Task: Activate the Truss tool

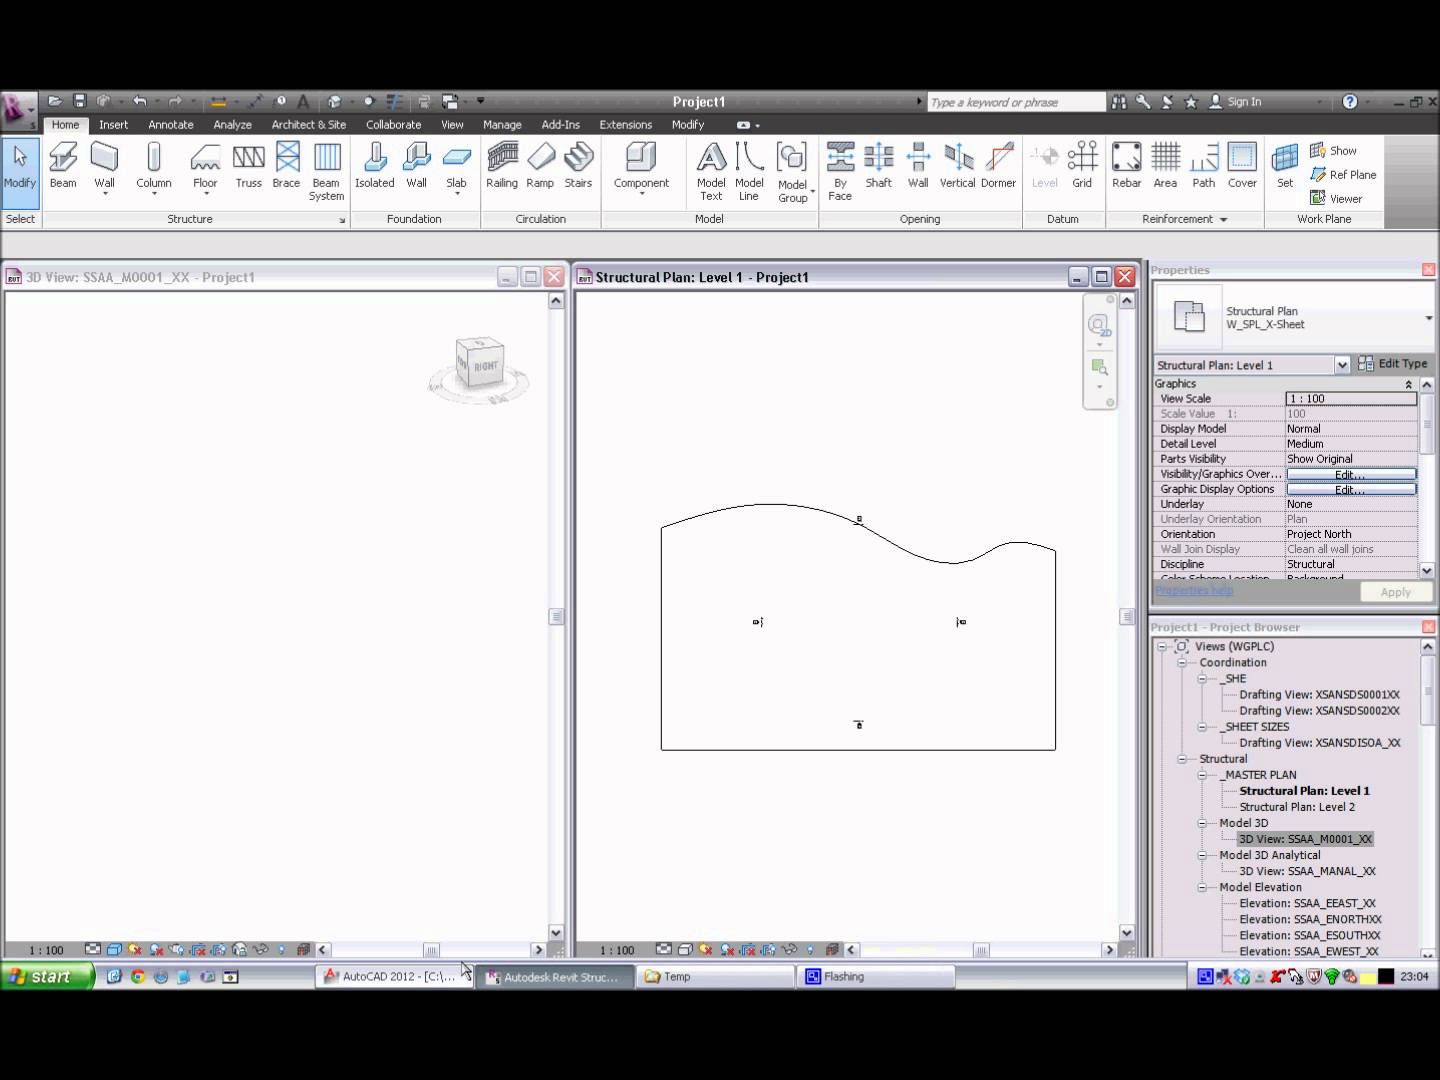Action: tap(248, 165)
